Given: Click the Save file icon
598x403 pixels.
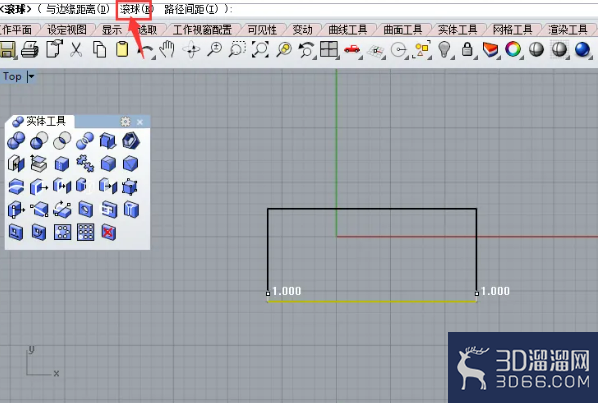Looking at the screenshot, I should click(x=7, y=50).
